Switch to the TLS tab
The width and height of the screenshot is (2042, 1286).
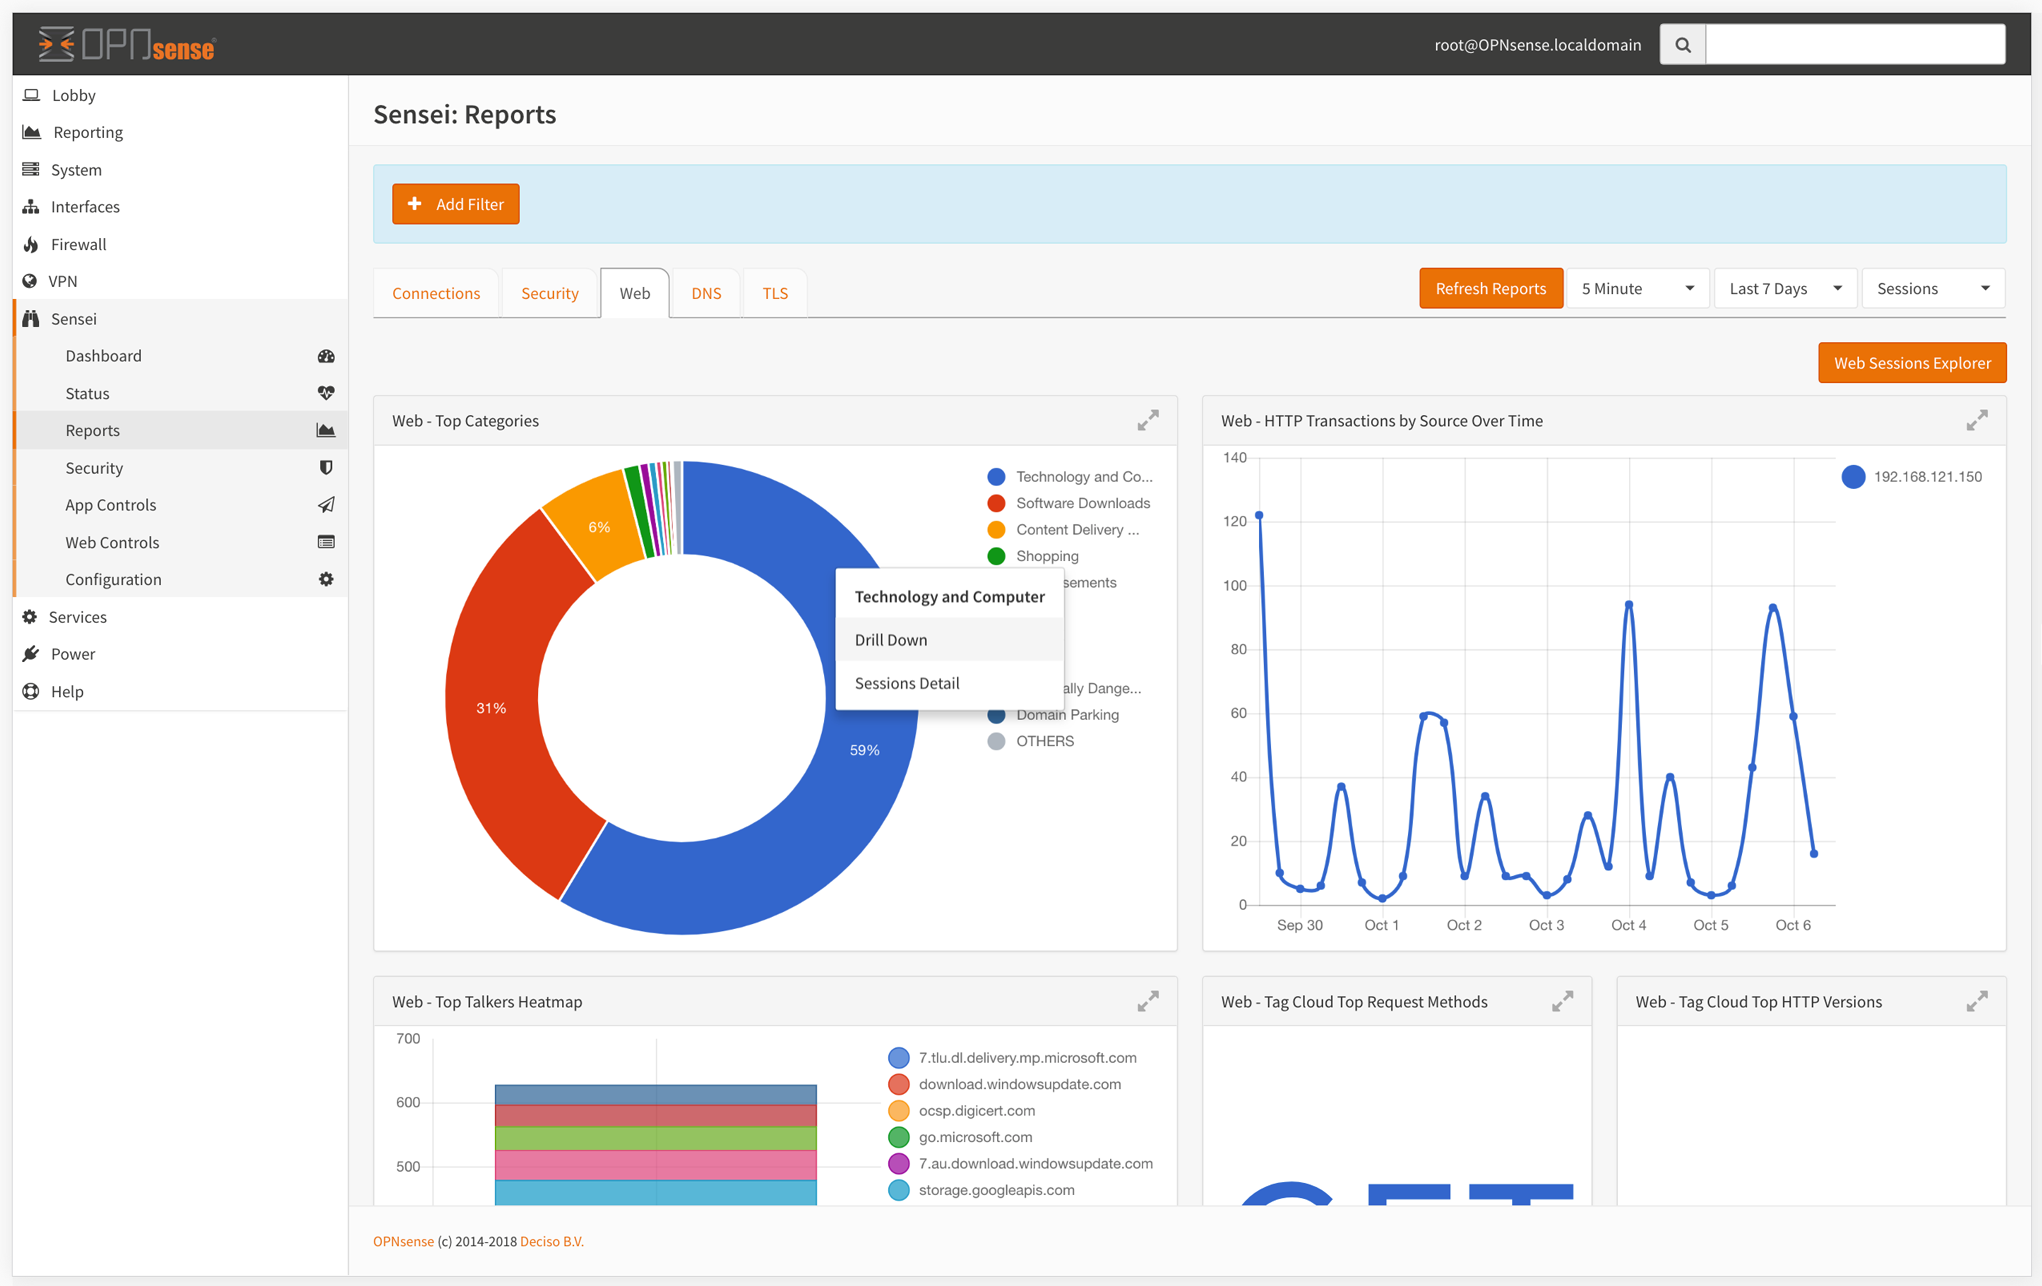point(775,293)
